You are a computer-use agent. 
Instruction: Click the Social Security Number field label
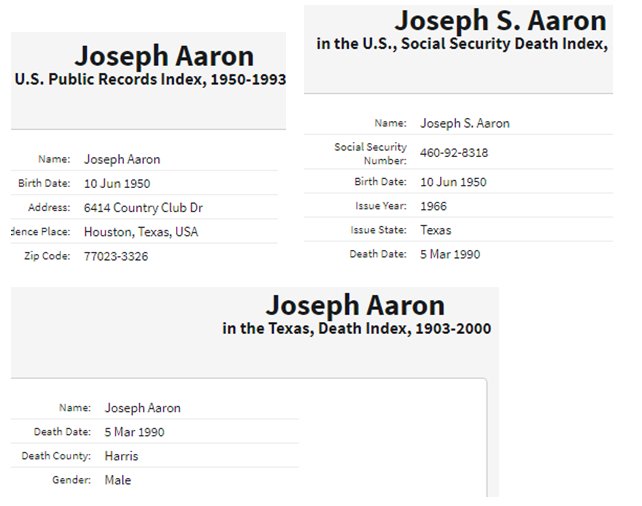(x=371, y=153)
